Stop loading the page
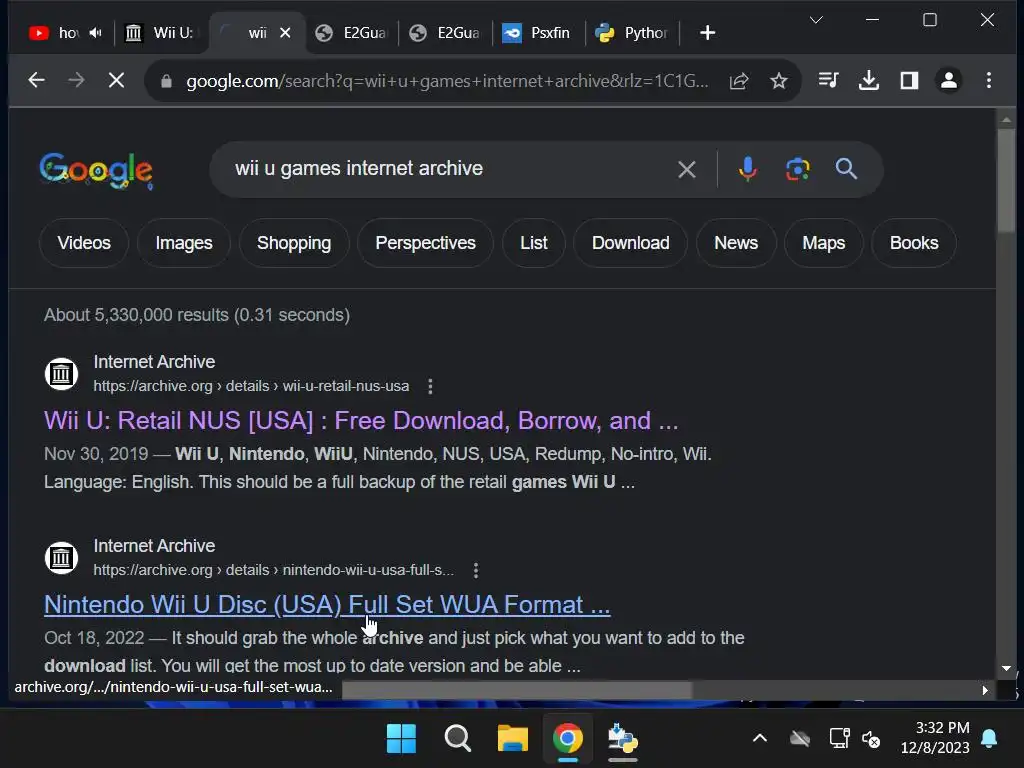 116,80
